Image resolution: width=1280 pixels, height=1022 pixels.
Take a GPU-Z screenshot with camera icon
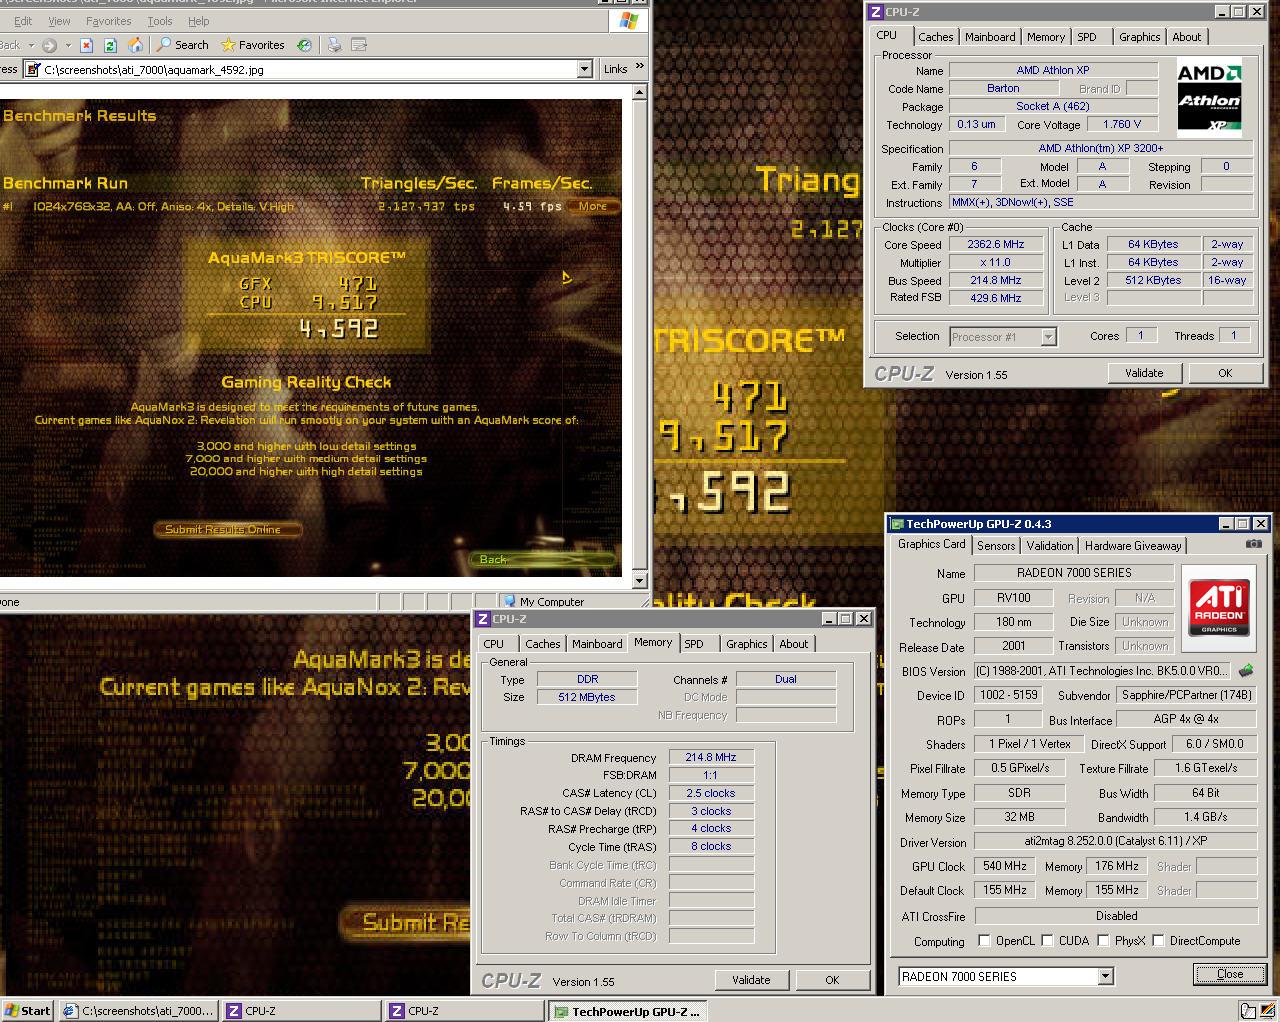(x=1253, y=544)
